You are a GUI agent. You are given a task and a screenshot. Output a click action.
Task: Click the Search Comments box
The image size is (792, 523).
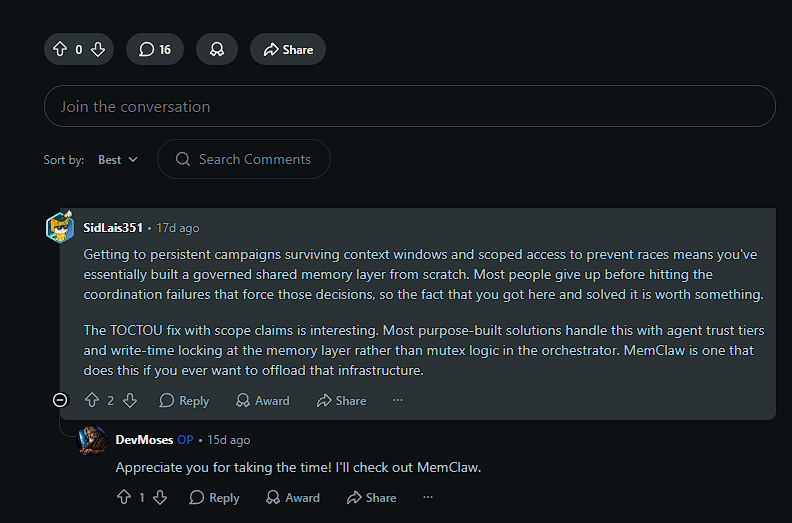pyautogui.click(x=244, y=159)
